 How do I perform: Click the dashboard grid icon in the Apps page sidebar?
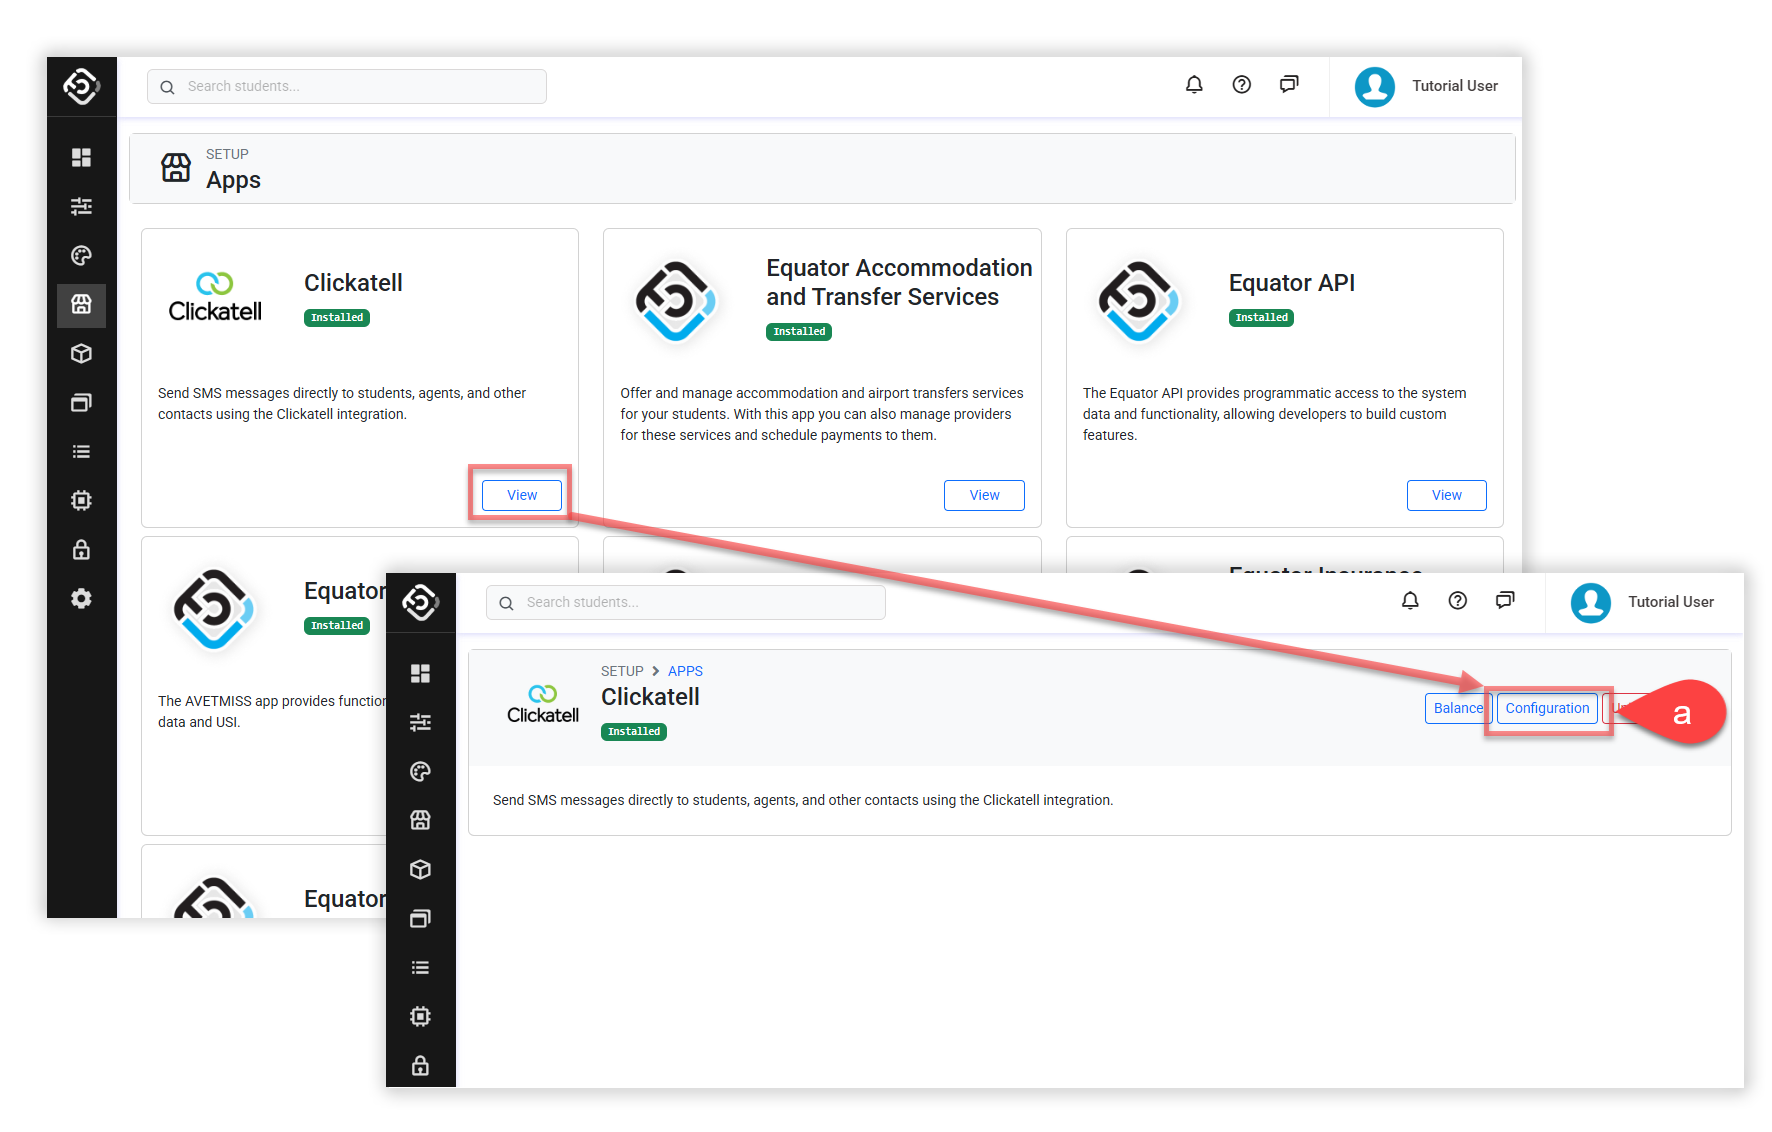coord(81,157)
